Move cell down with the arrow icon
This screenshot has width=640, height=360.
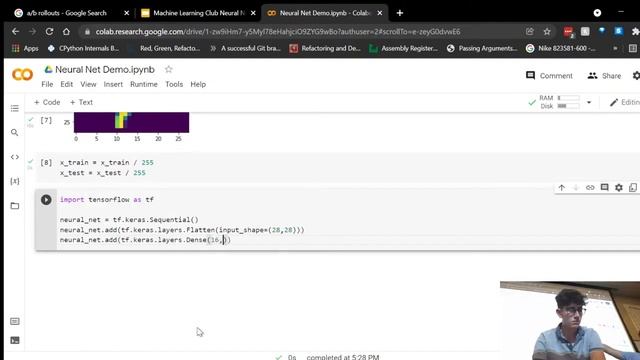(x=576, y=188)
